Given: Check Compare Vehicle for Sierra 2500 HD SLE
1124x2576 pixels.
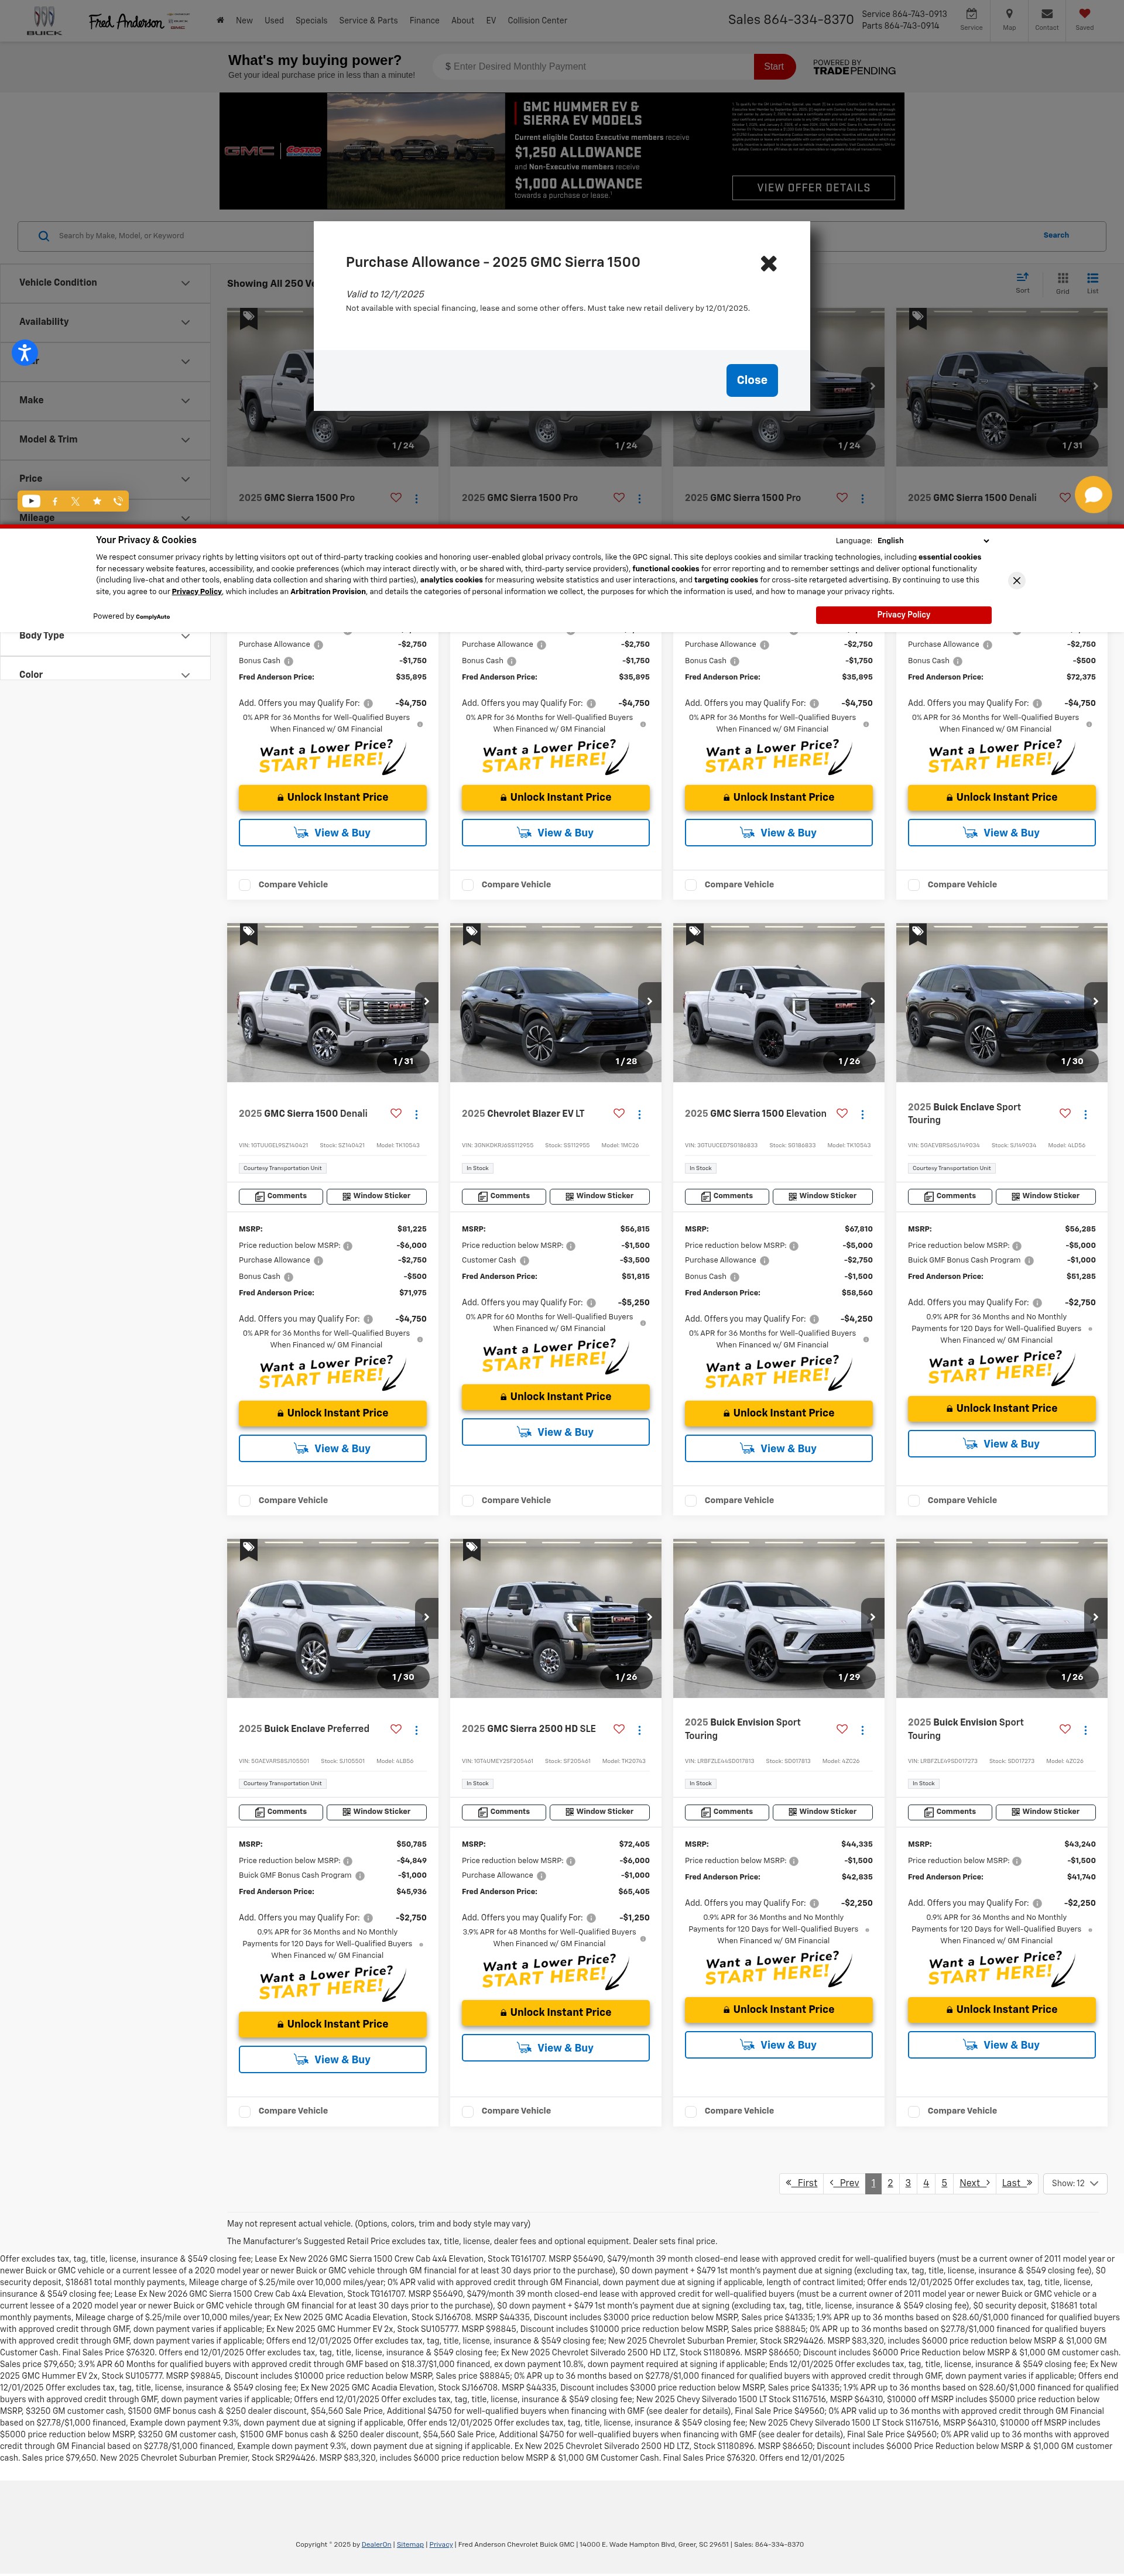Looking at the screenshot, I should 468,2111.
